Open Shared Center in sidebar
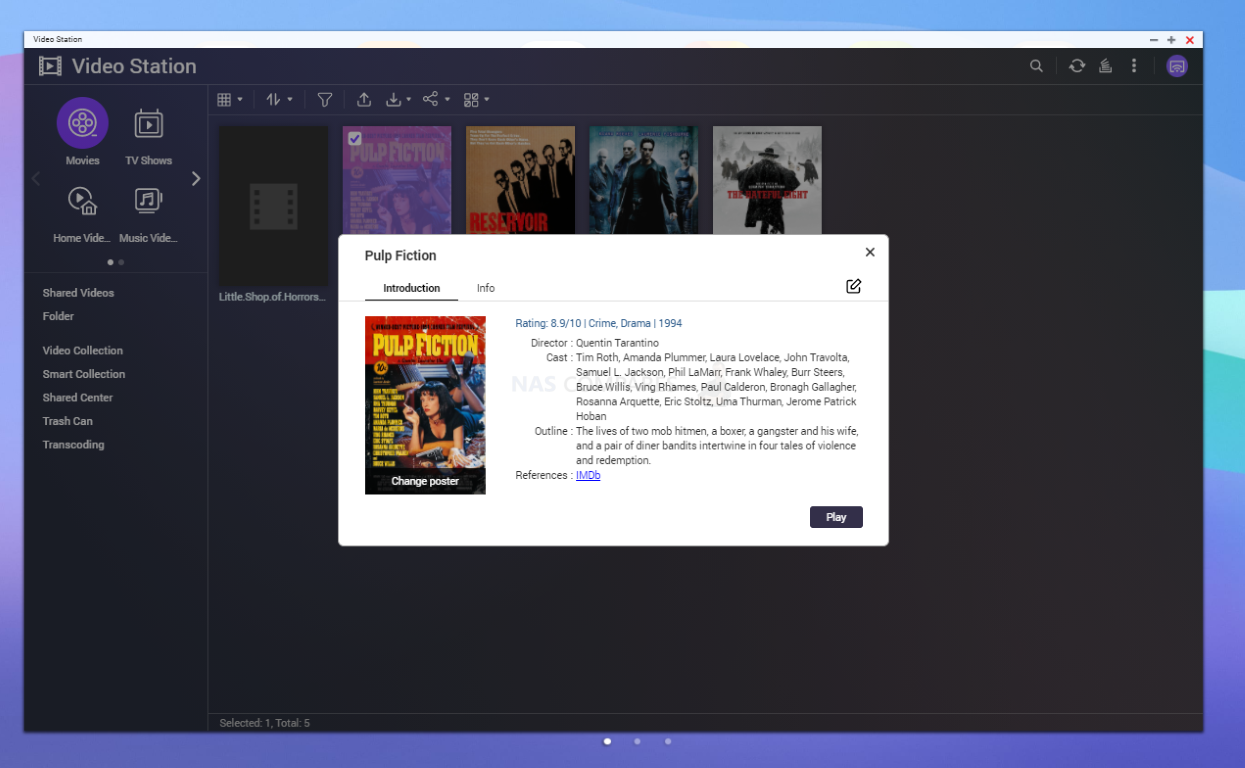Screen dimensions: 1245x768 click(77, 398)
